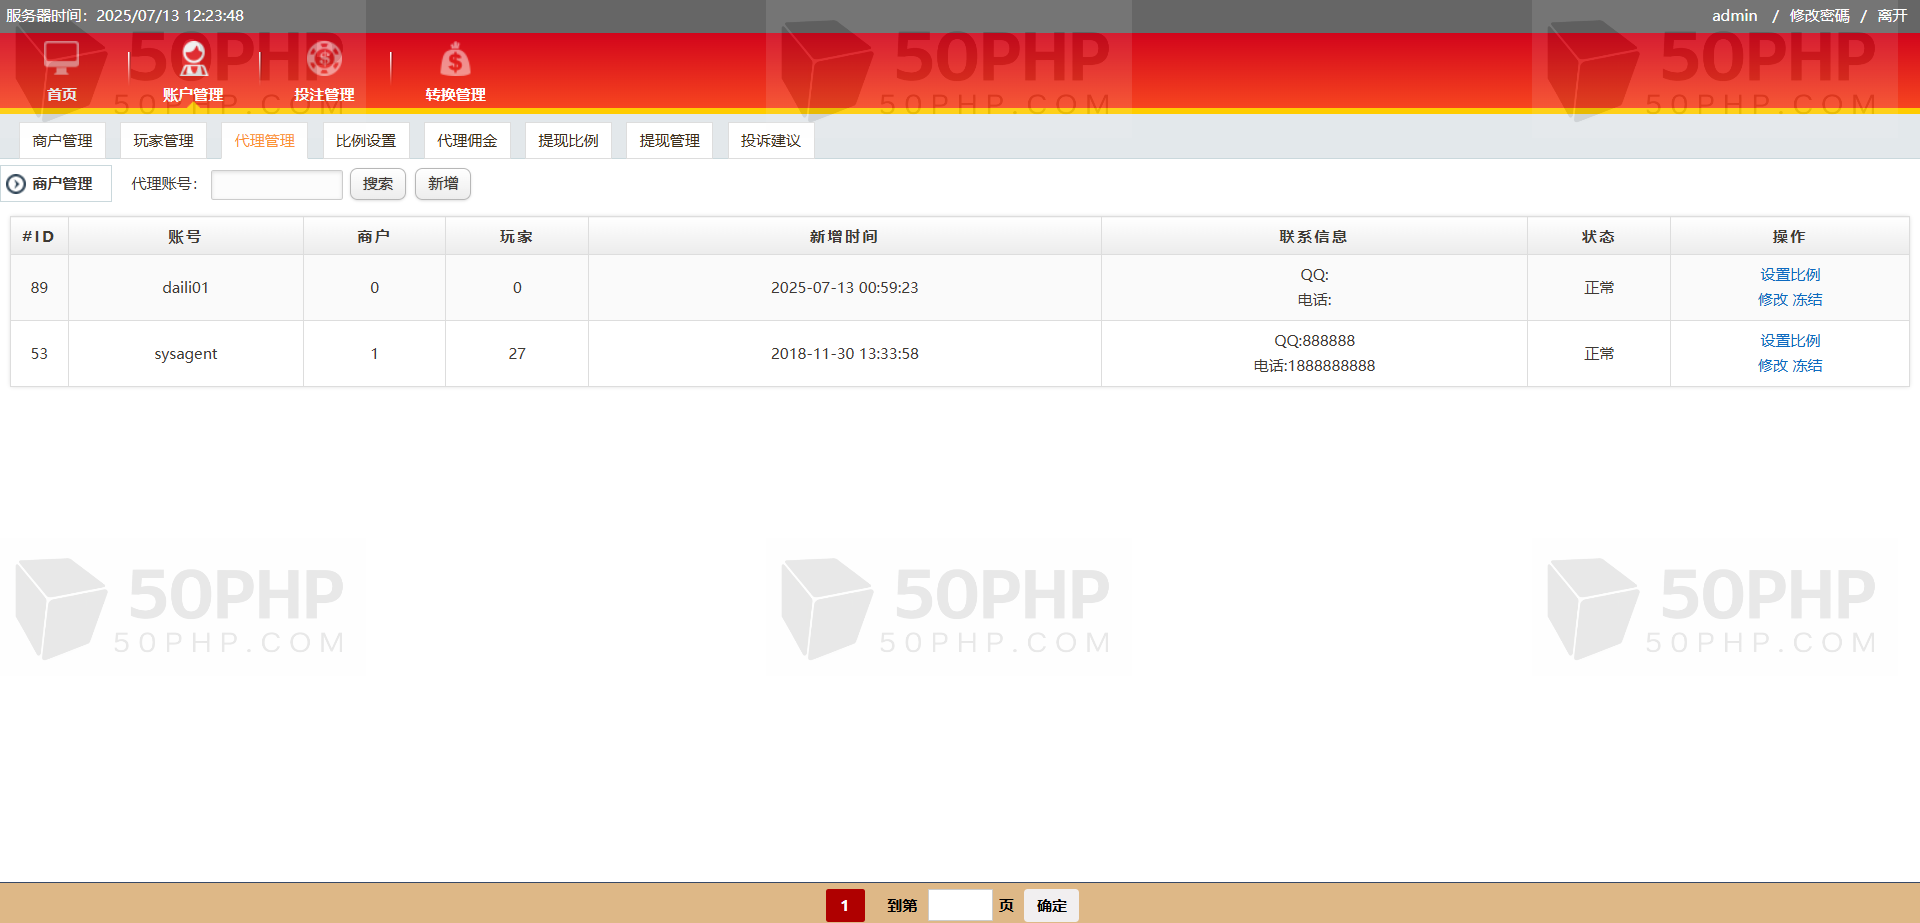The image size is (1920, 923).
Task: Switch to the 商户管理 tab
Action: (62, 141)
